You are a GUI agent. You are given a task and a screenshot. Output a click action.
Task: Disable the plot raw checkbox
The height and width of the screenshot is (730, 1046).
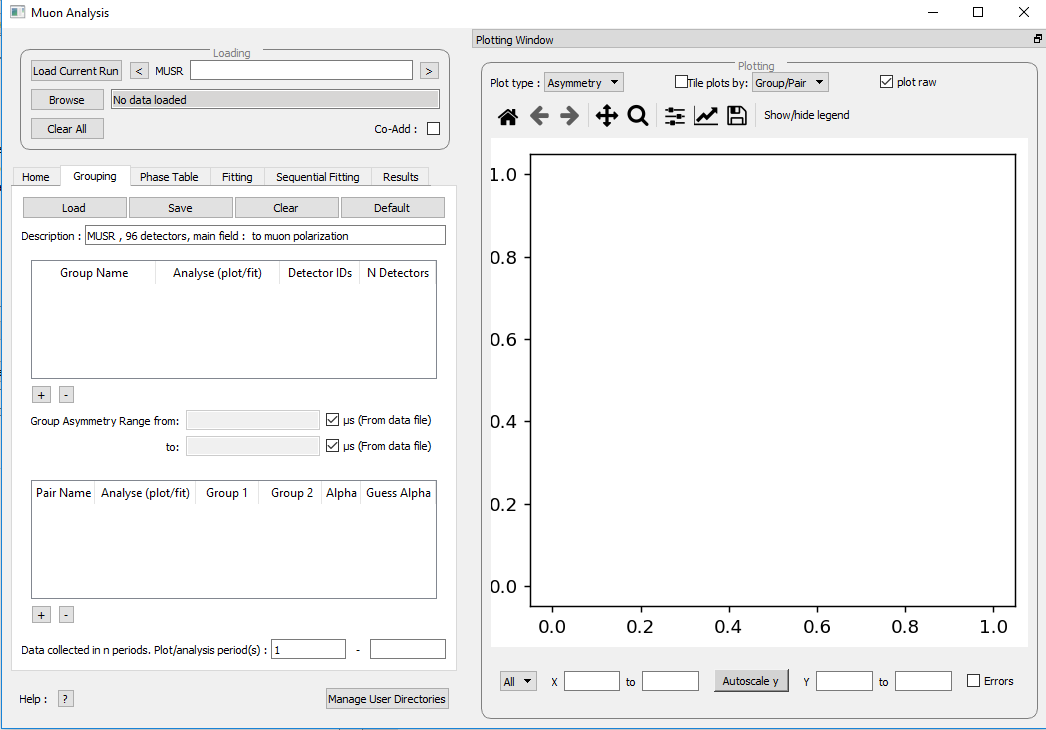(886, 82)
